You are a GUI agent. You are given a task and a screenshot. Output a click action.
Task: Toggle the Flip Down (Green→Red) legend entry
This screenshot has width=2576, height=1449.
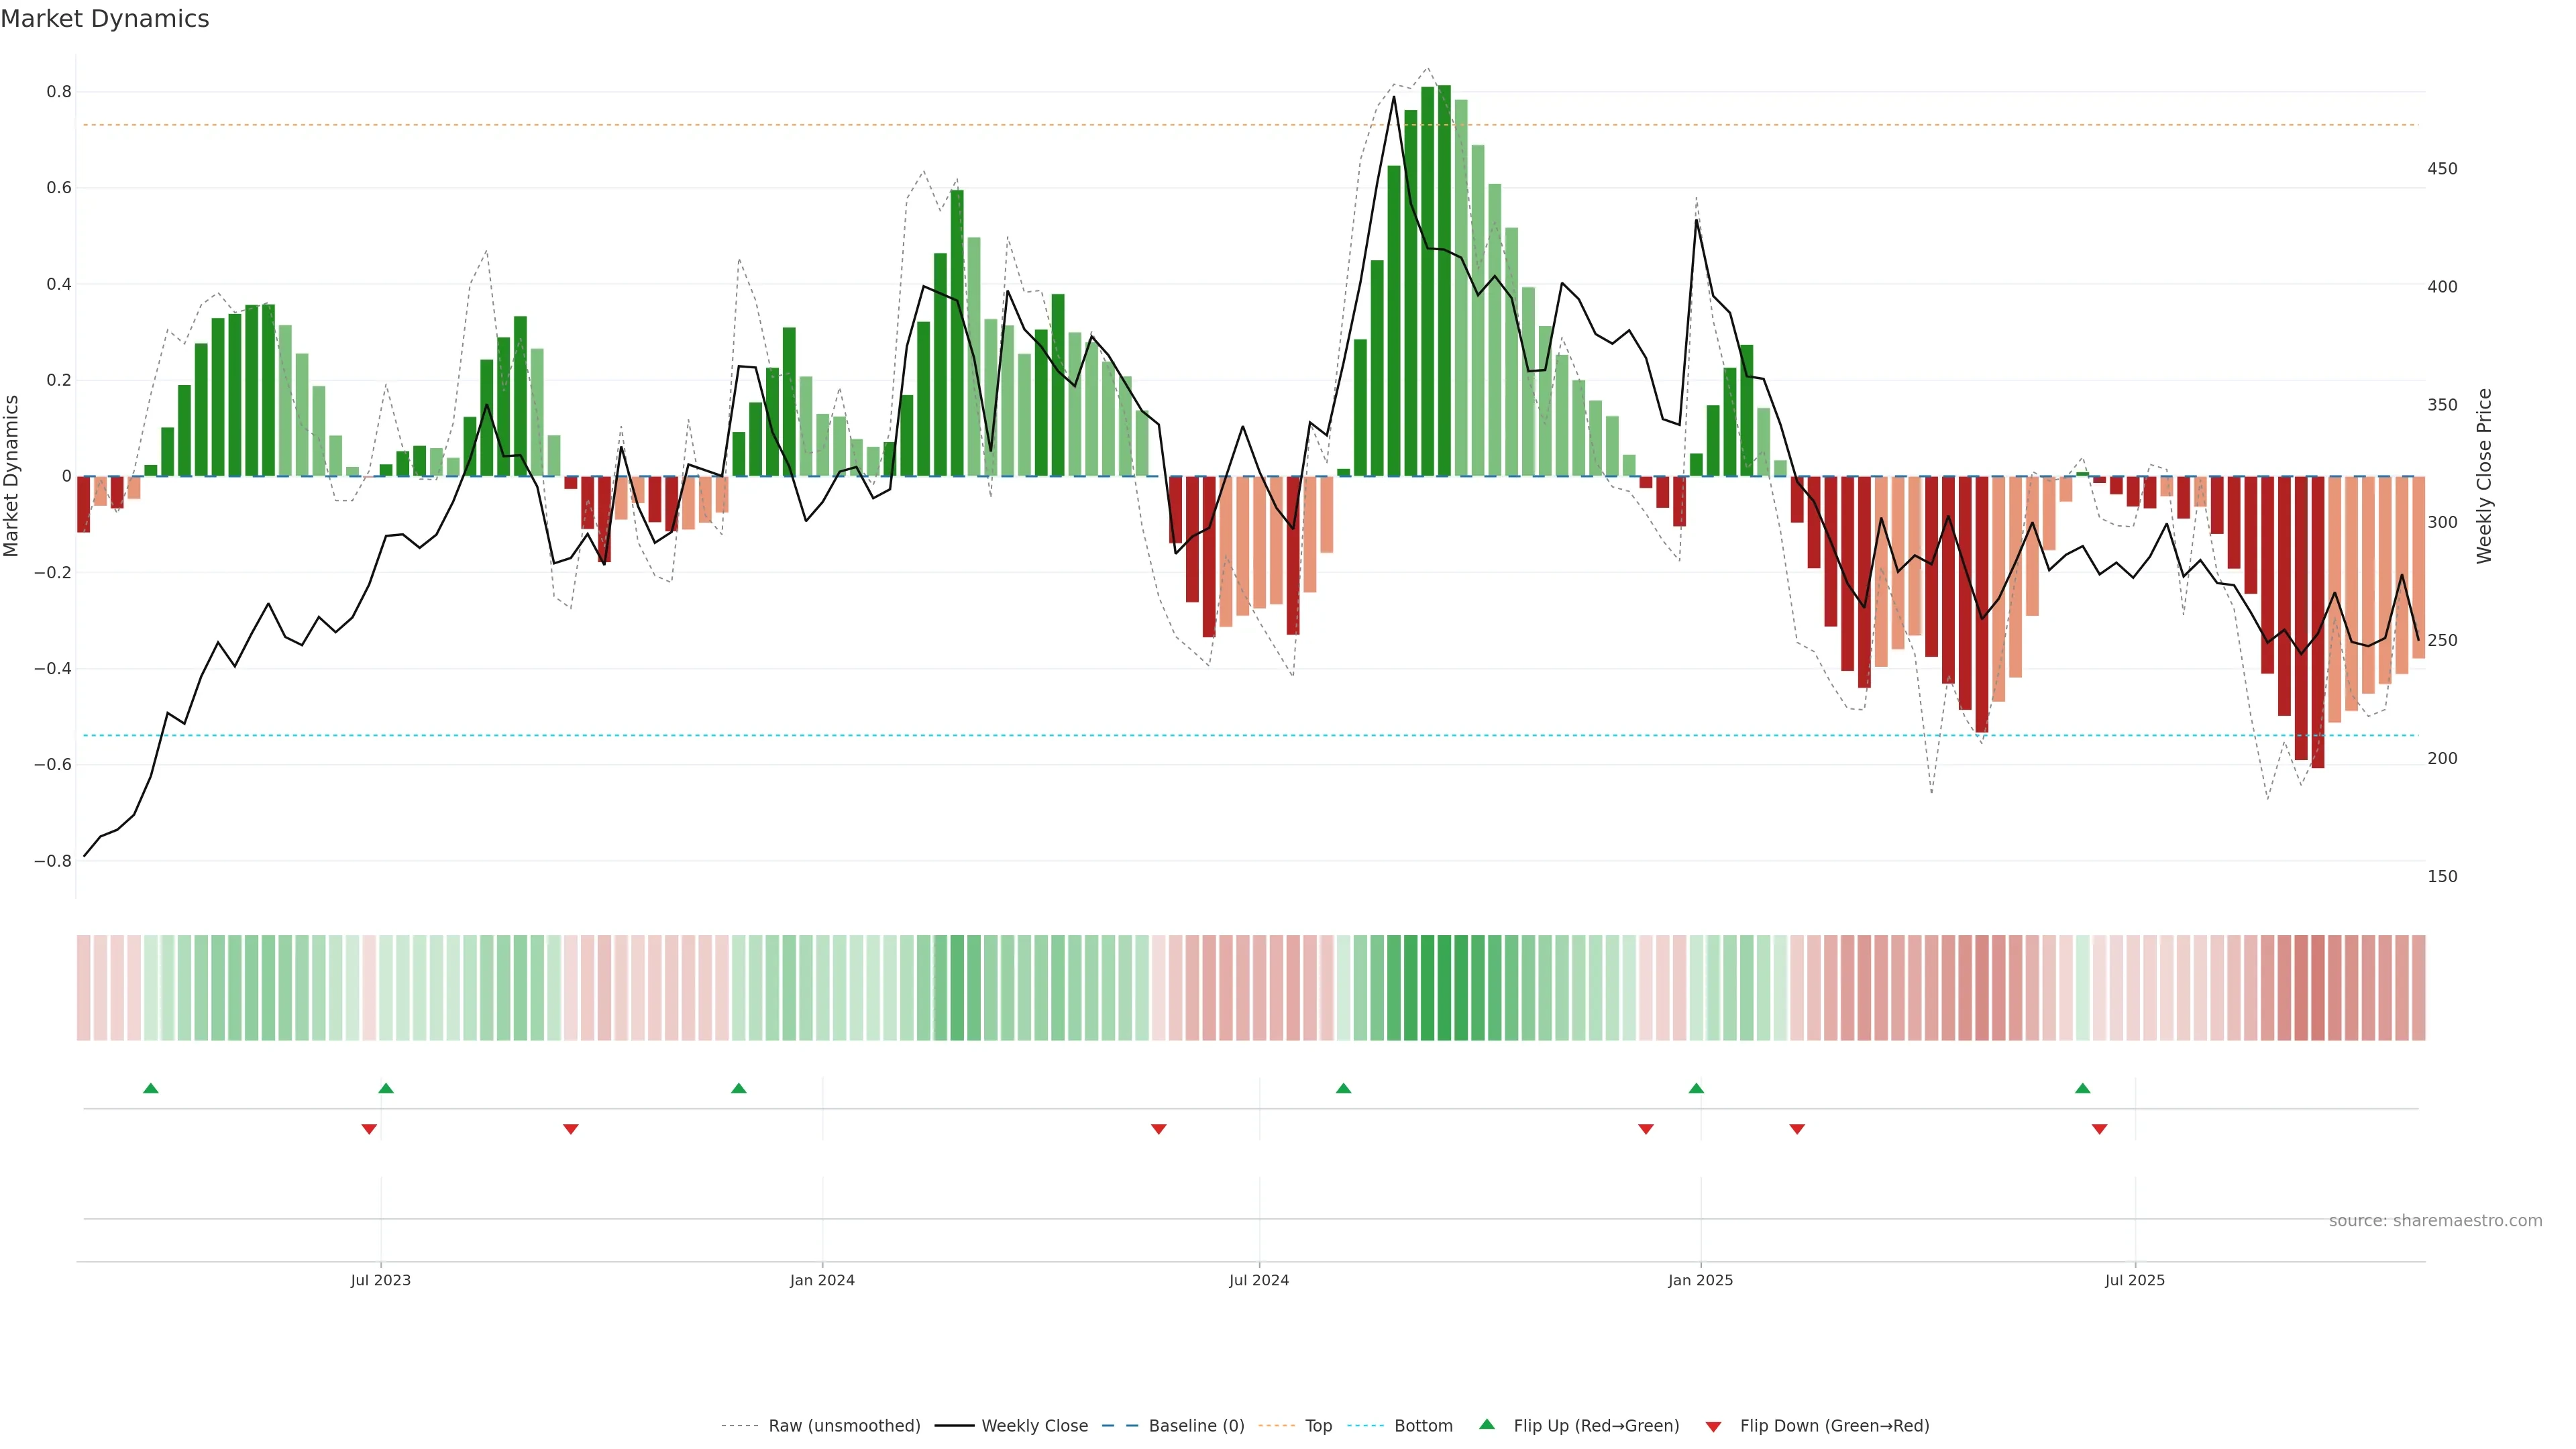(x=1834, y=1425)
